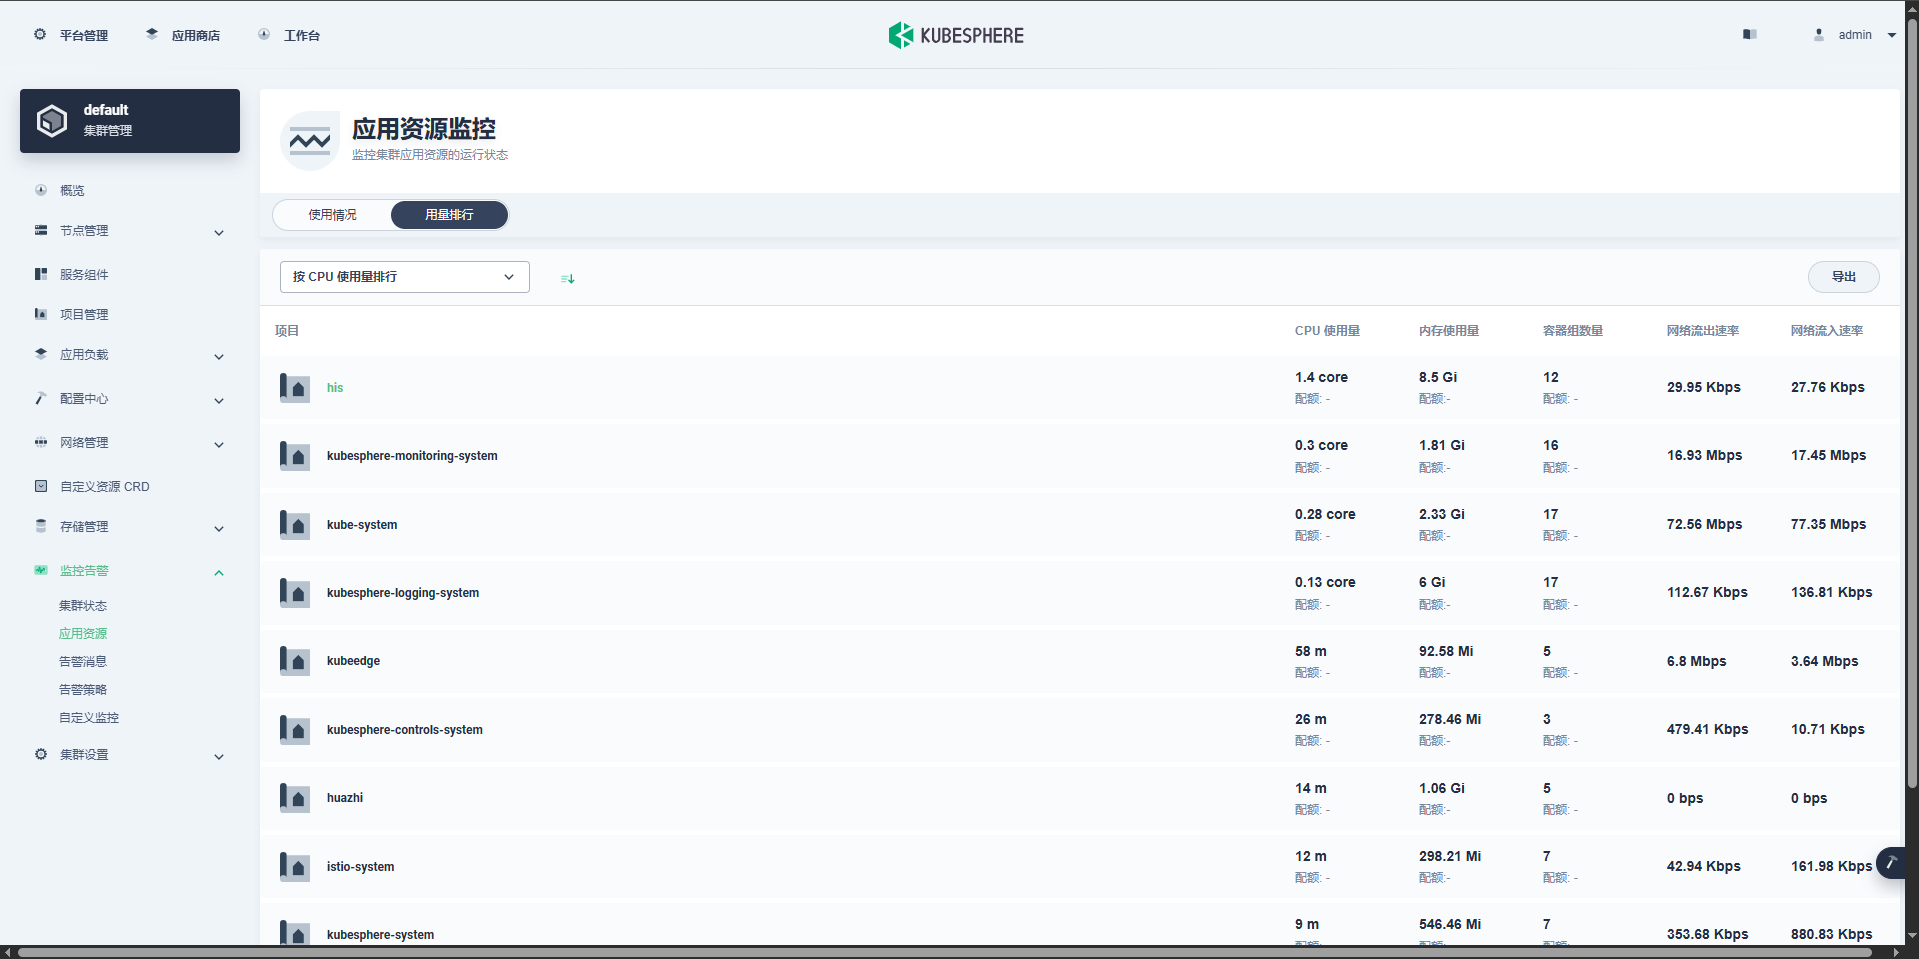Screen dimensions: 1919x959
Task: Click the 监控告警 monitor icon
Action: pos(41,570)
